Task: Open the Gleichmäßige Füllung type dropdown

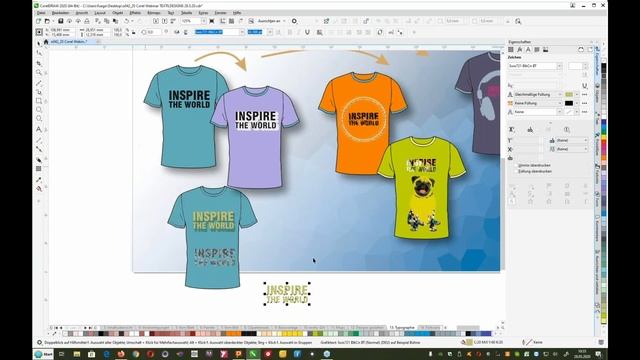Action: 560,94
